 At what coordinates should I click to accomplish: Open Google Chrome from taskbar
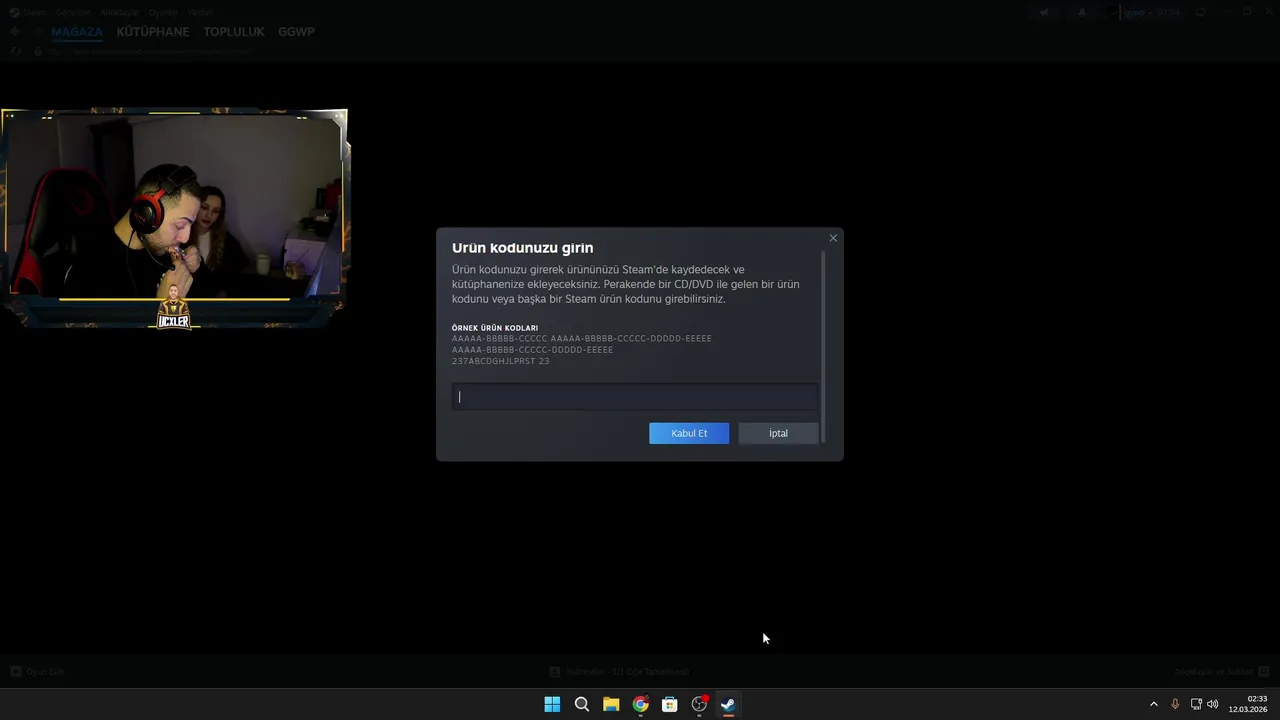(x=640, y=704)
